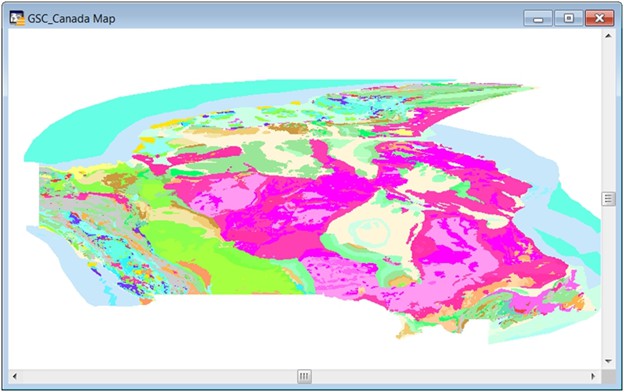Click the vertical scrollbar down arrow

tap(608, 361)
